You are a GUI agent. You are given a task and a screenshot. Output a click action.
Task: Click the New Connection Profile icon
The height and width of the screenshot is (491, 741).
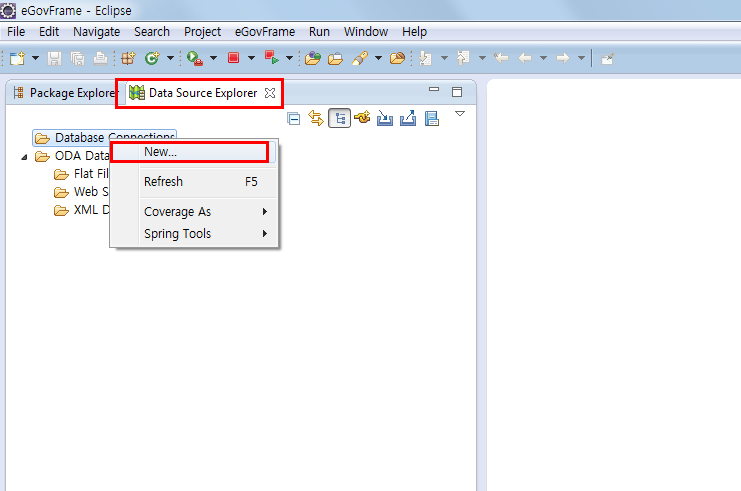(362, 118)
